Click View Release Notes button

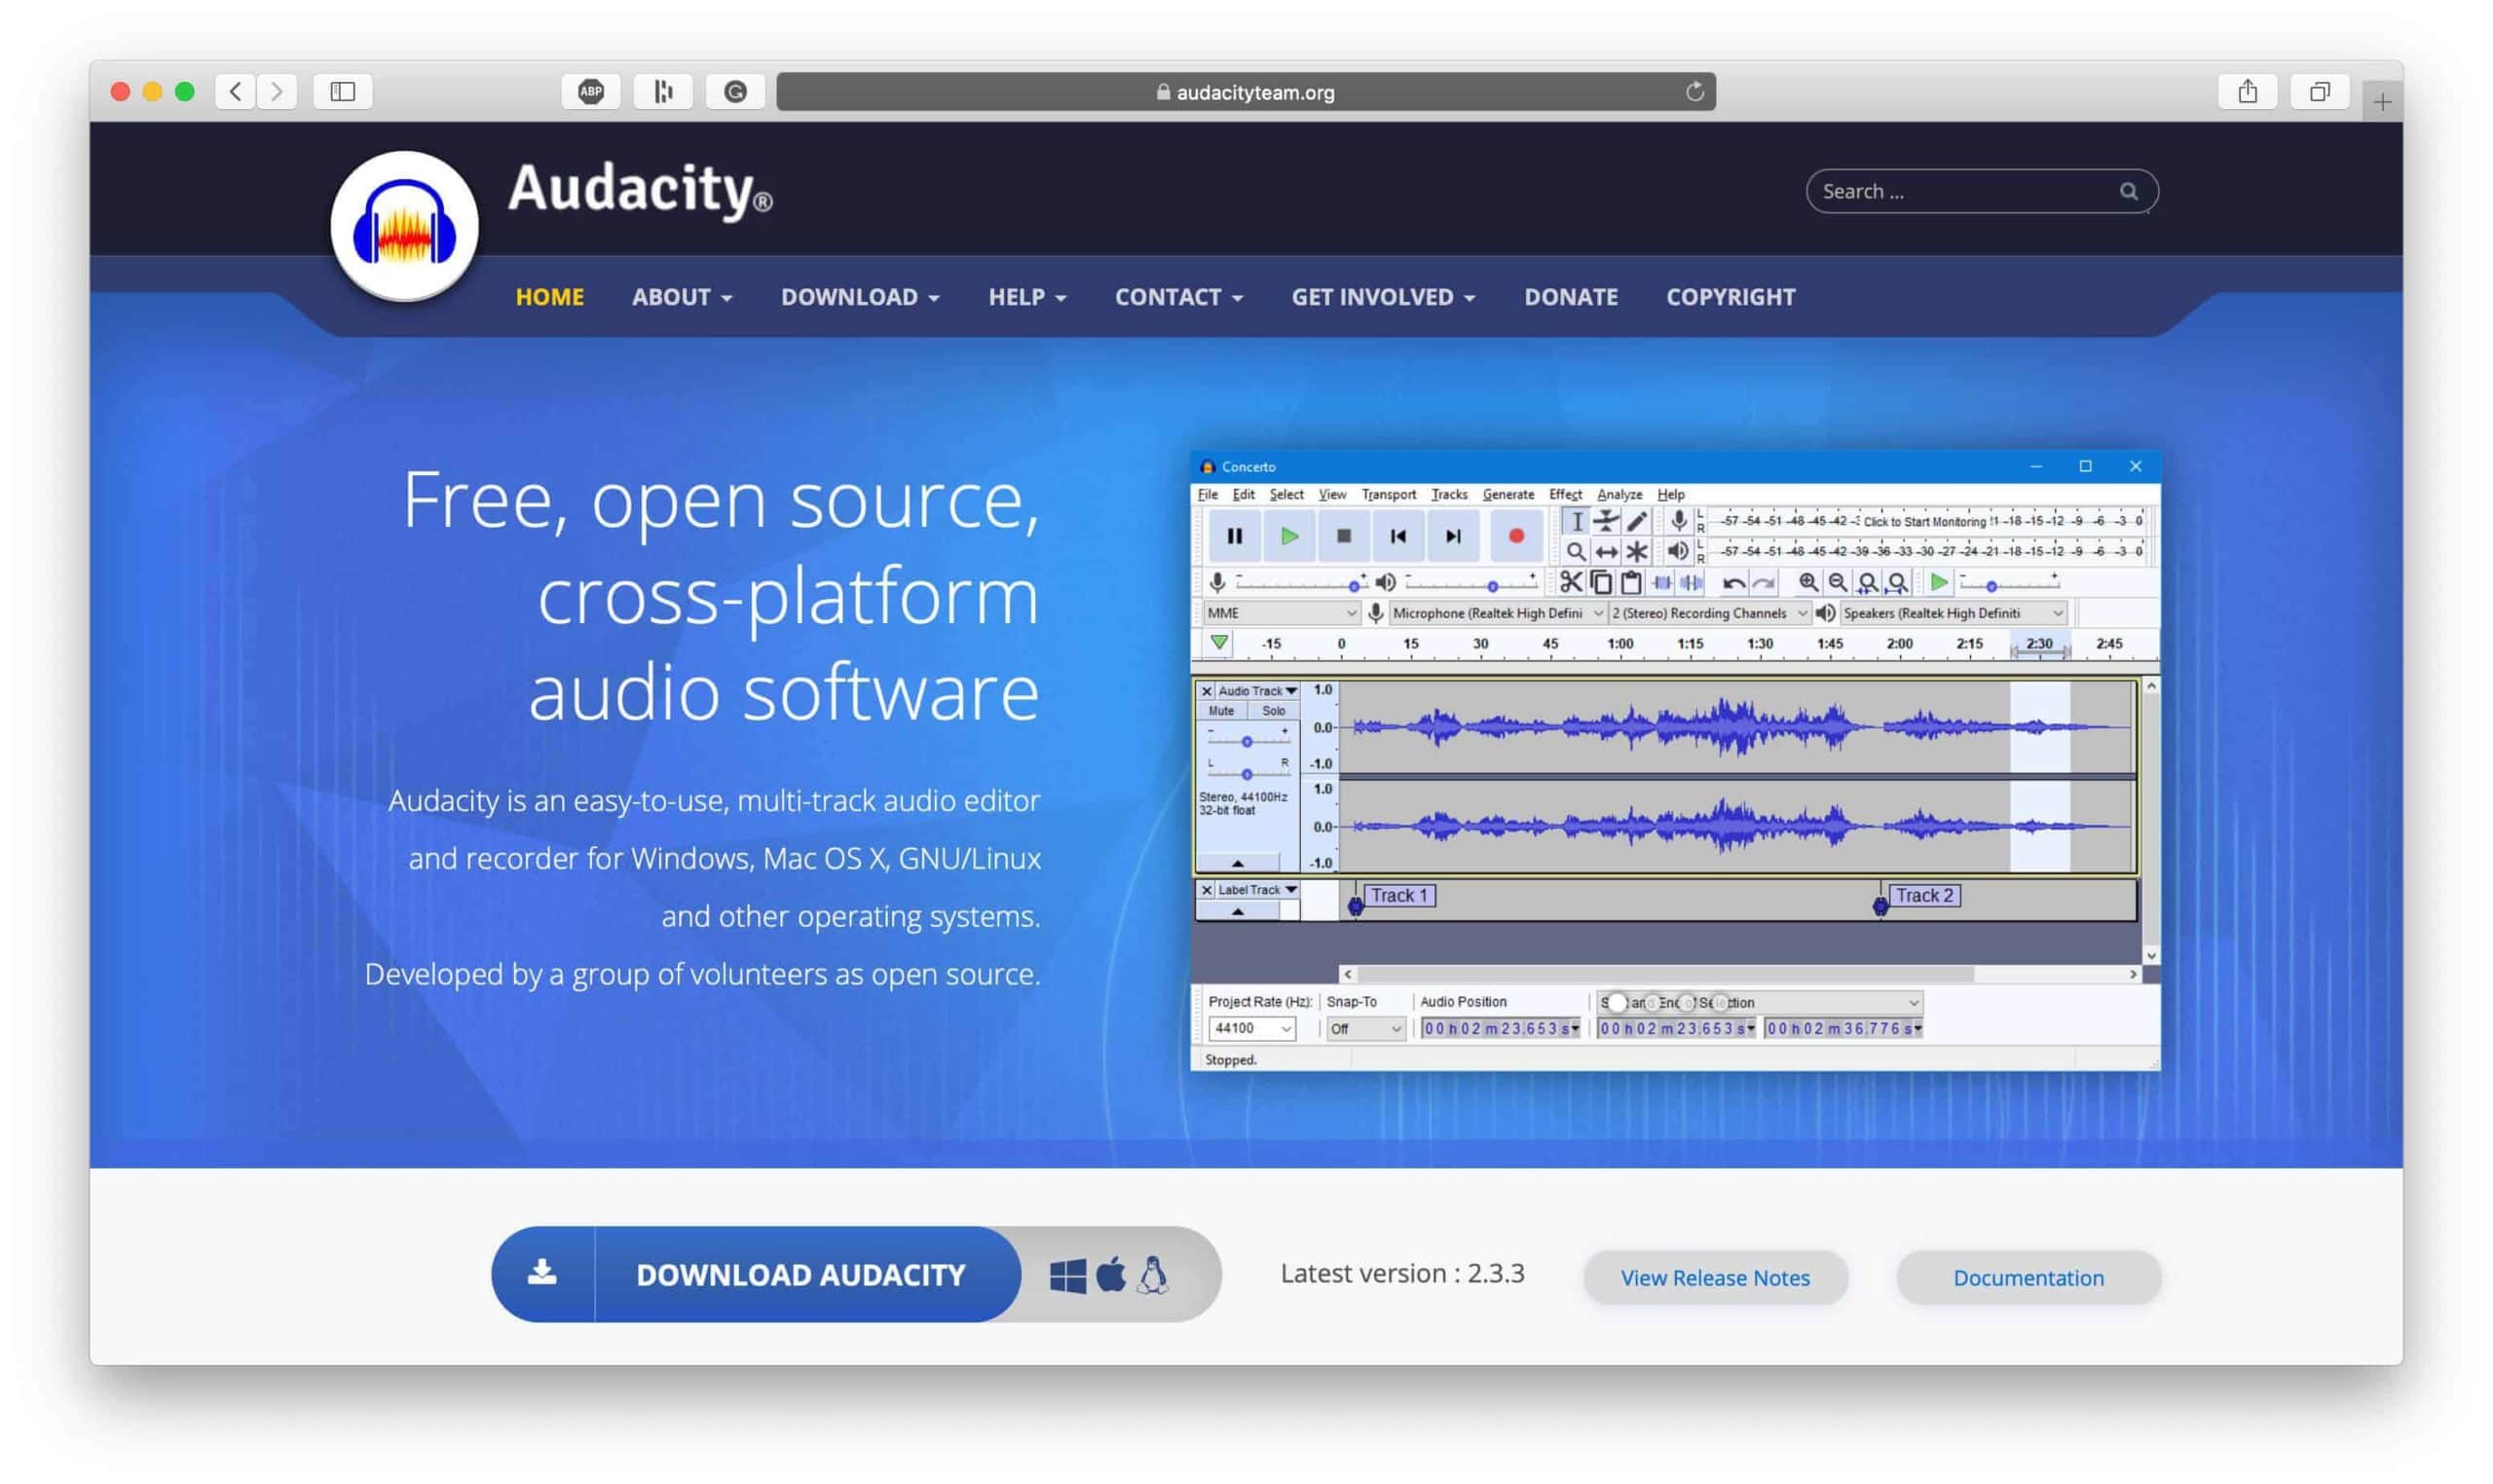tap(1712, 1276)
